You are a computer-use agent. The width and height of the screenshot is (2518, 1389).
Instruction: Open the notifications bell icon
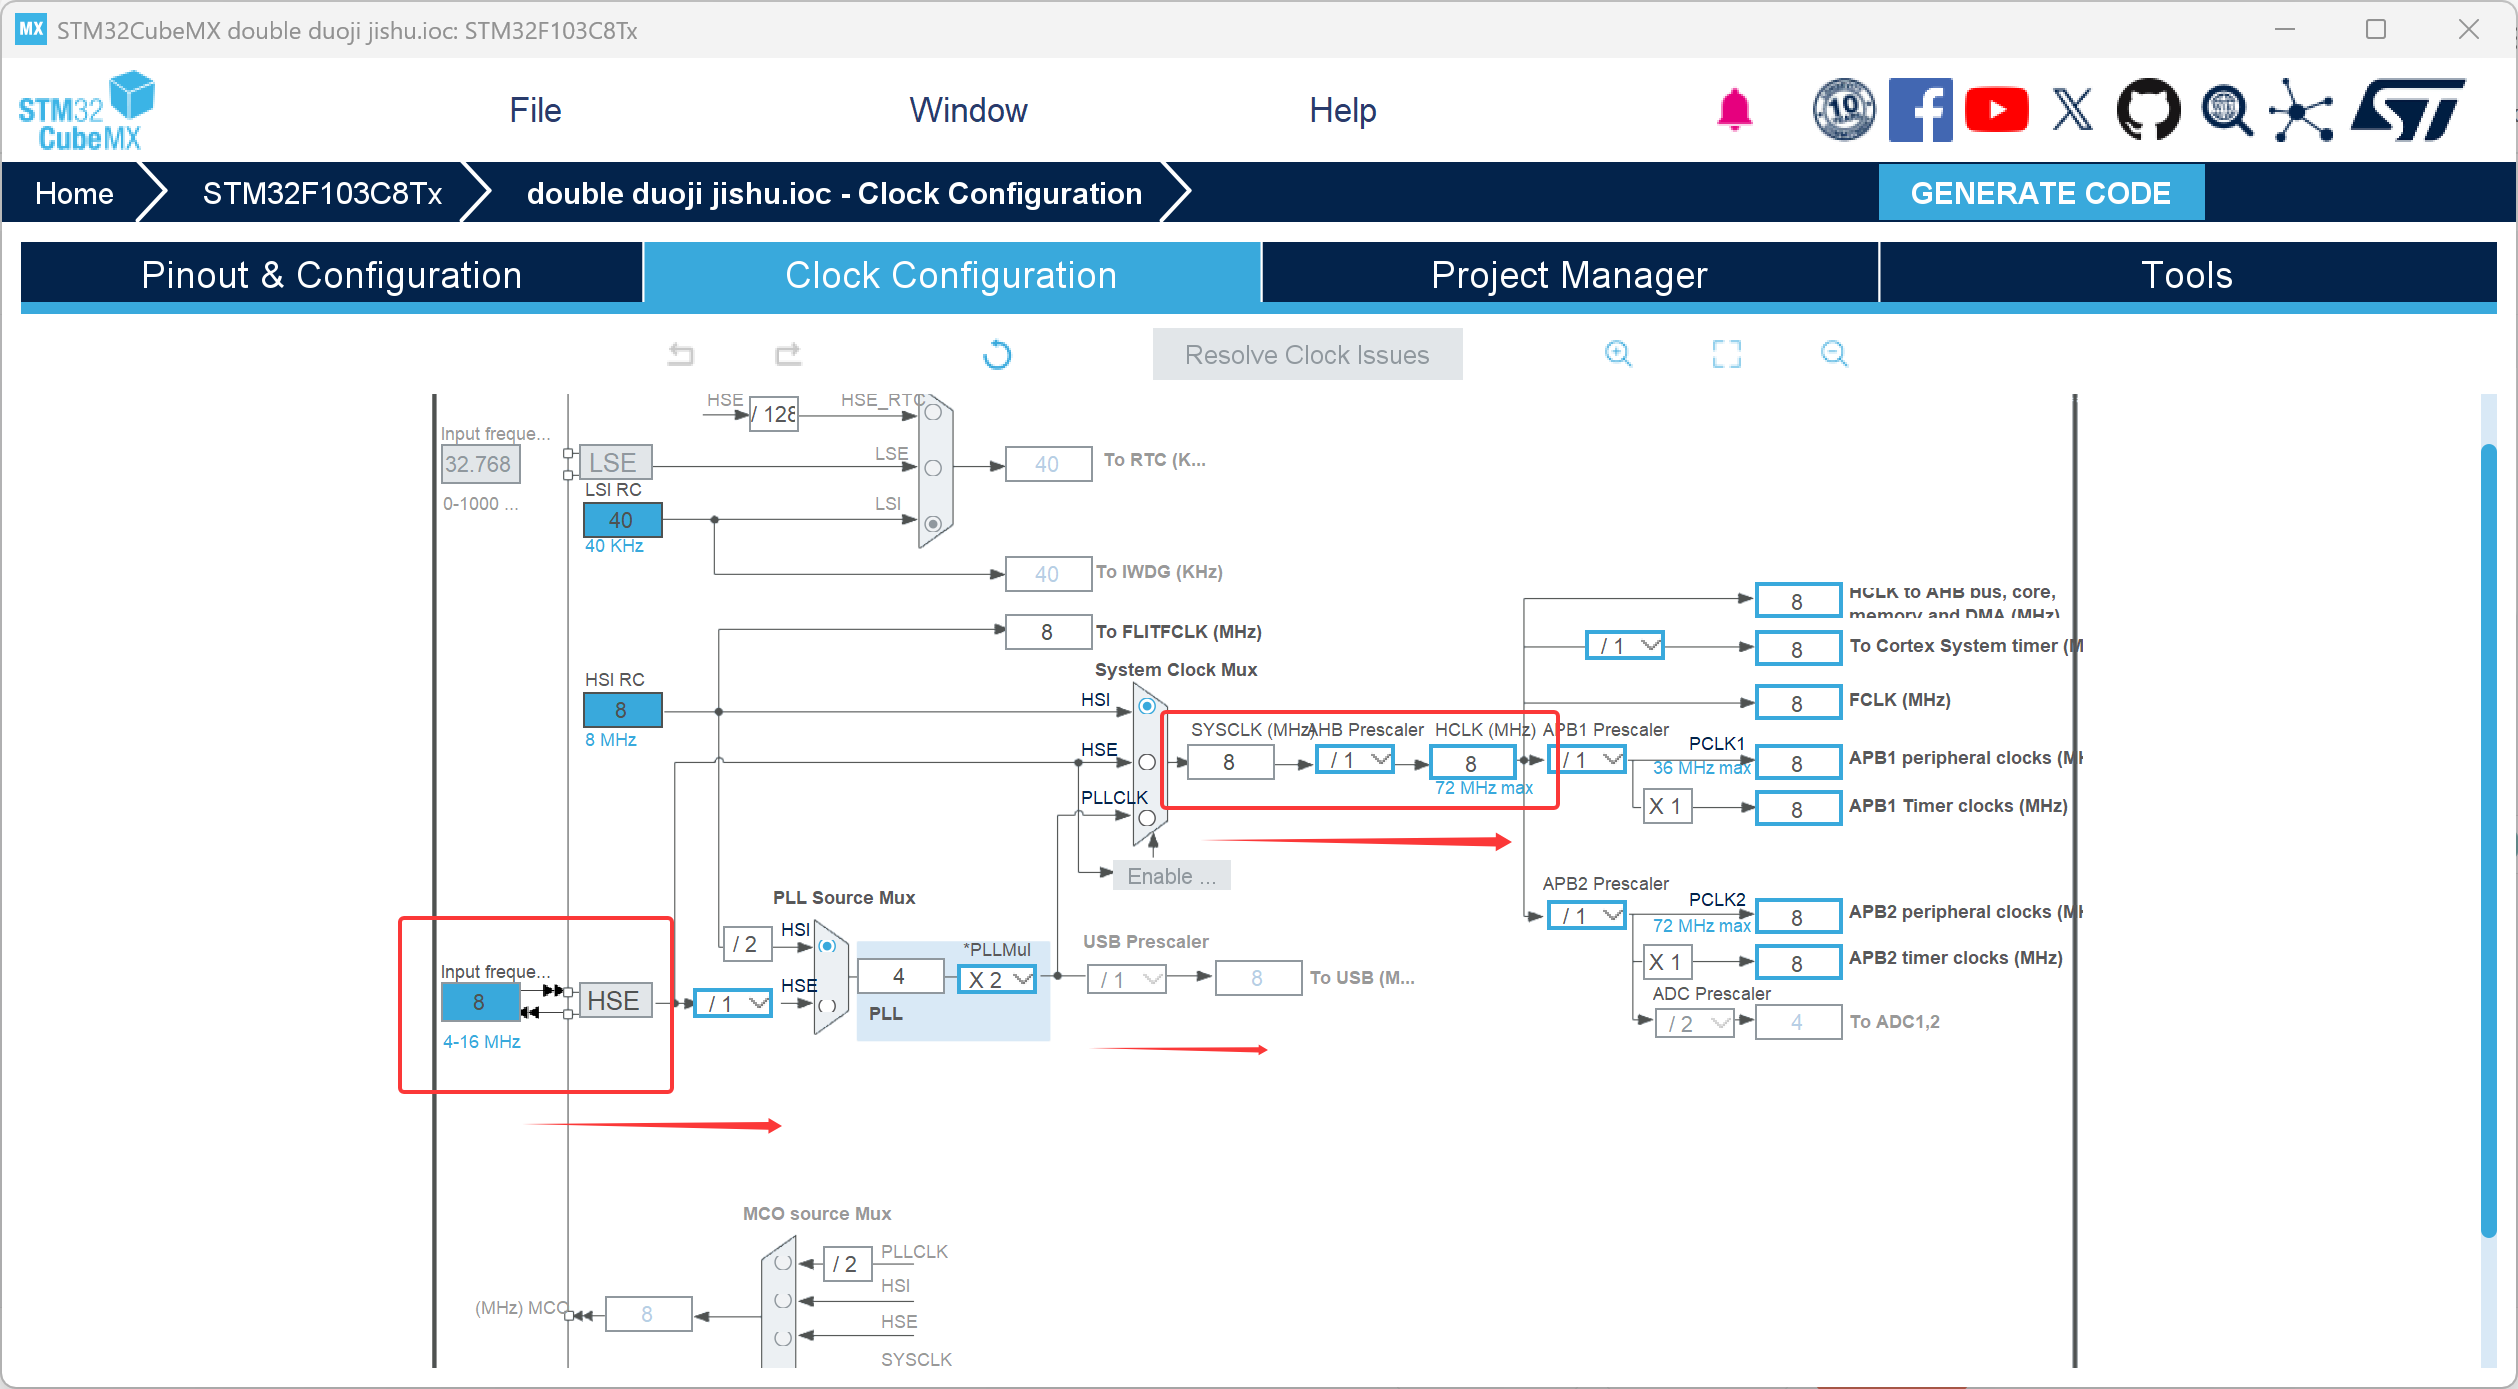(1735, 110)
